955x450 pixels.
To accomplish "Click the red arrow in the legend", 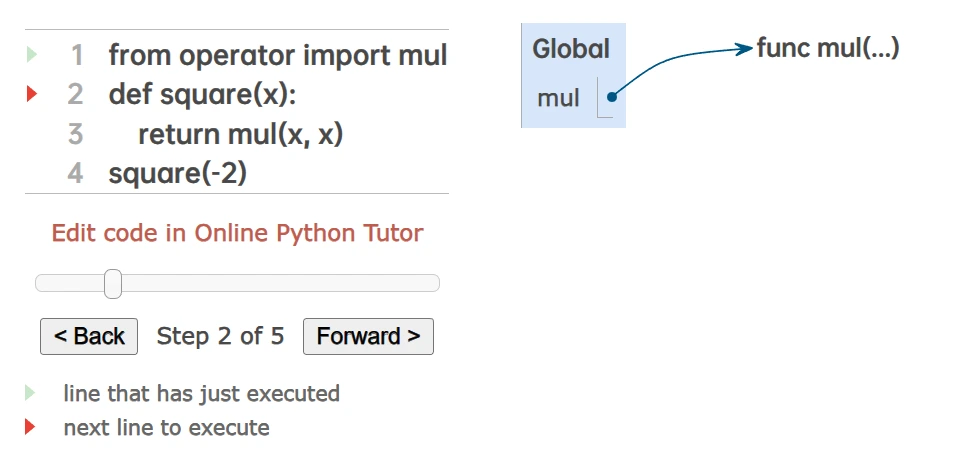I will (30, 427).
